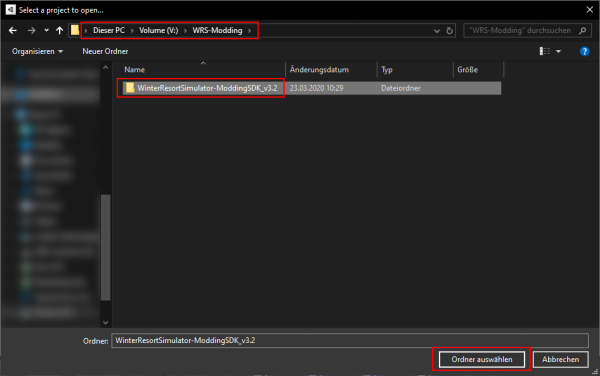Change the view layout icon
The height and width of the screenshot is (376, 600).
[545, 51]
